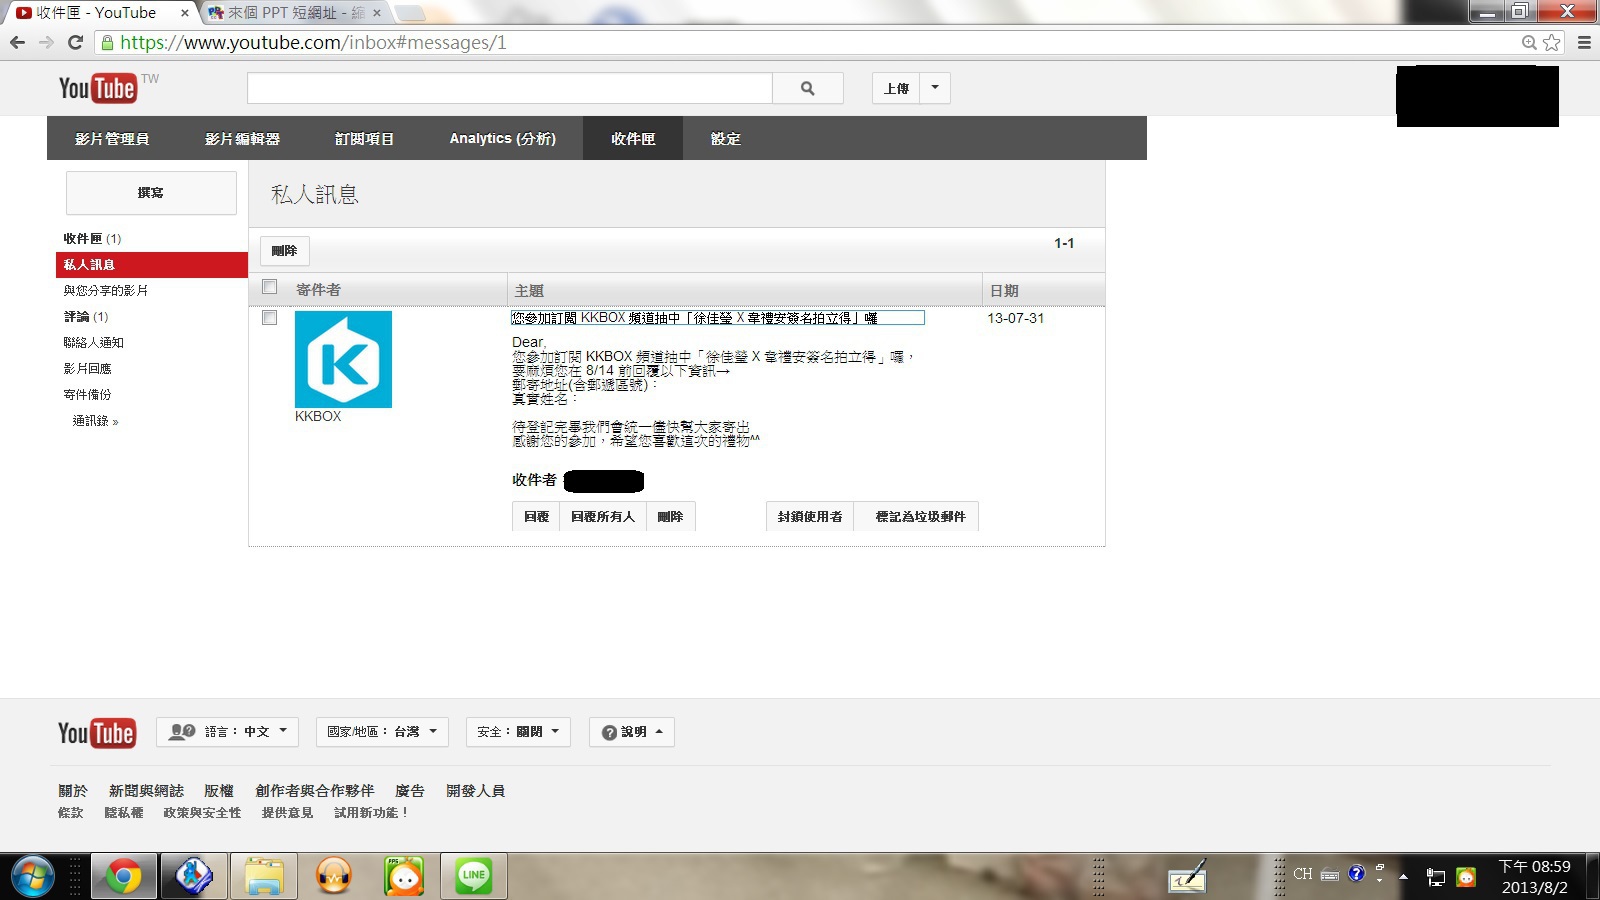Viewport: 1600px width, 900px height.
Task: Click the bookmark star icon
Action: click(x=1552, y=43)
